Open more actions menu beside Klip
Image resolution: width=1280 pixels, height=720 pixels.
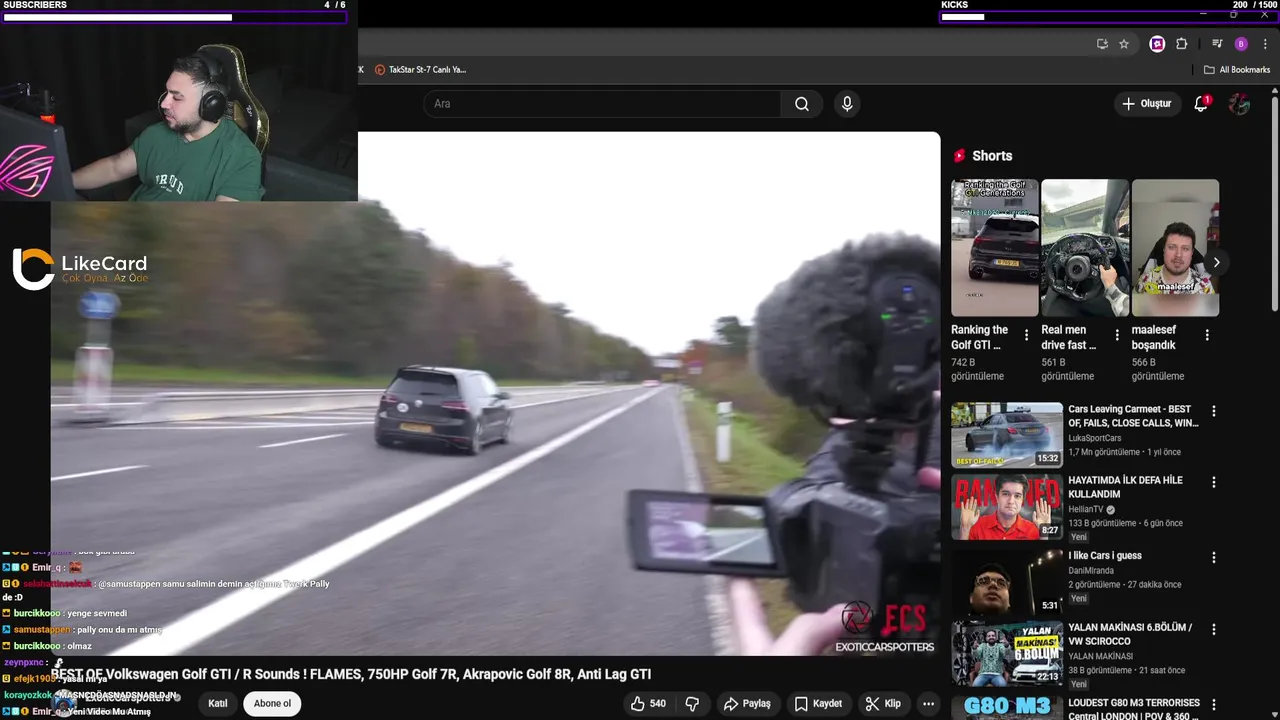(928, 704)
